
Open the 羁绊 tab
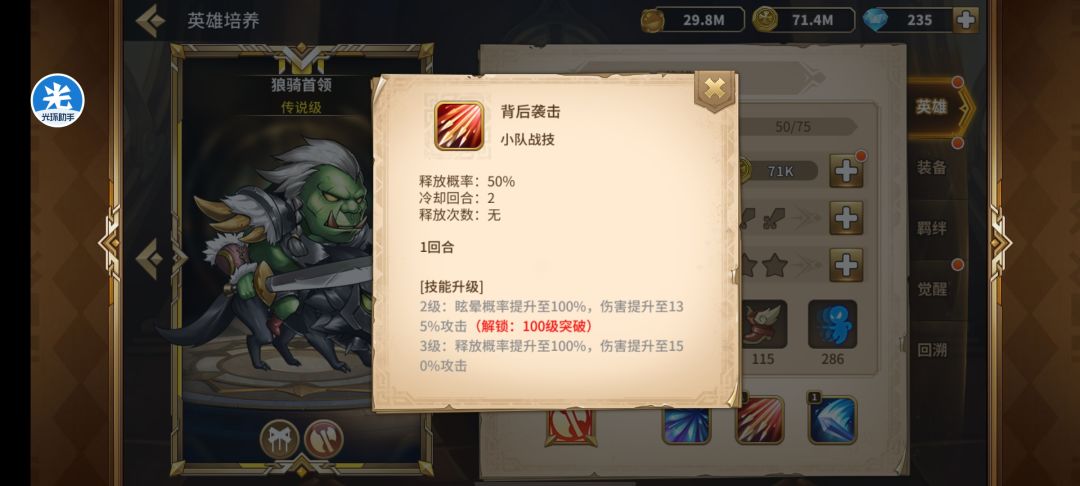tap(932, 229)
